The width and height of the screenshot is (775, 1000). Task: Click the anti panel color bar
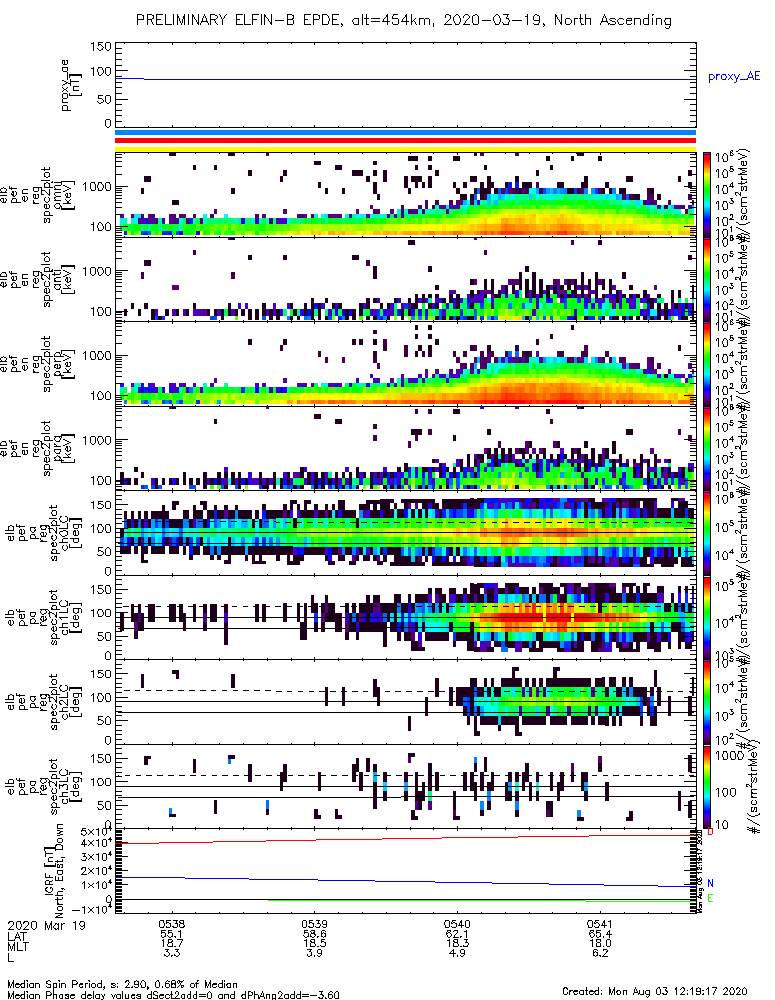click(707, 279)
